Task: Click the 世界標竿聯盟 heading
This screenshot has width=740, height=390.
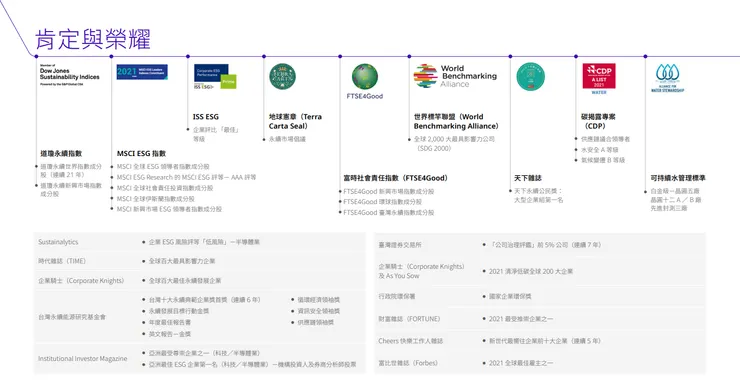Action: tap(456, 121)
